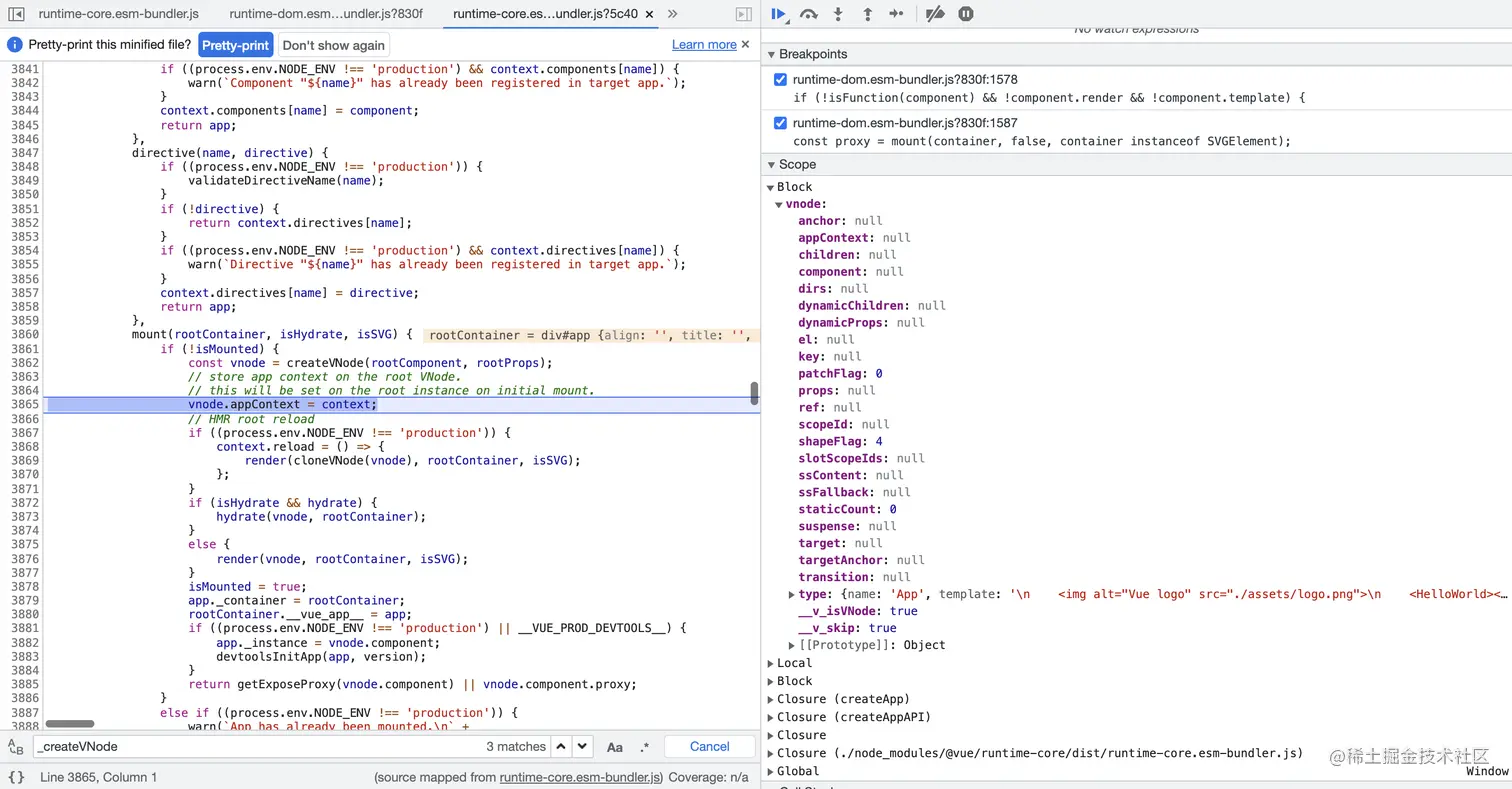Switch to runtime-dom.esm...undler.js?830f tab
This screenshot has height=789, width=1512.
326,14
